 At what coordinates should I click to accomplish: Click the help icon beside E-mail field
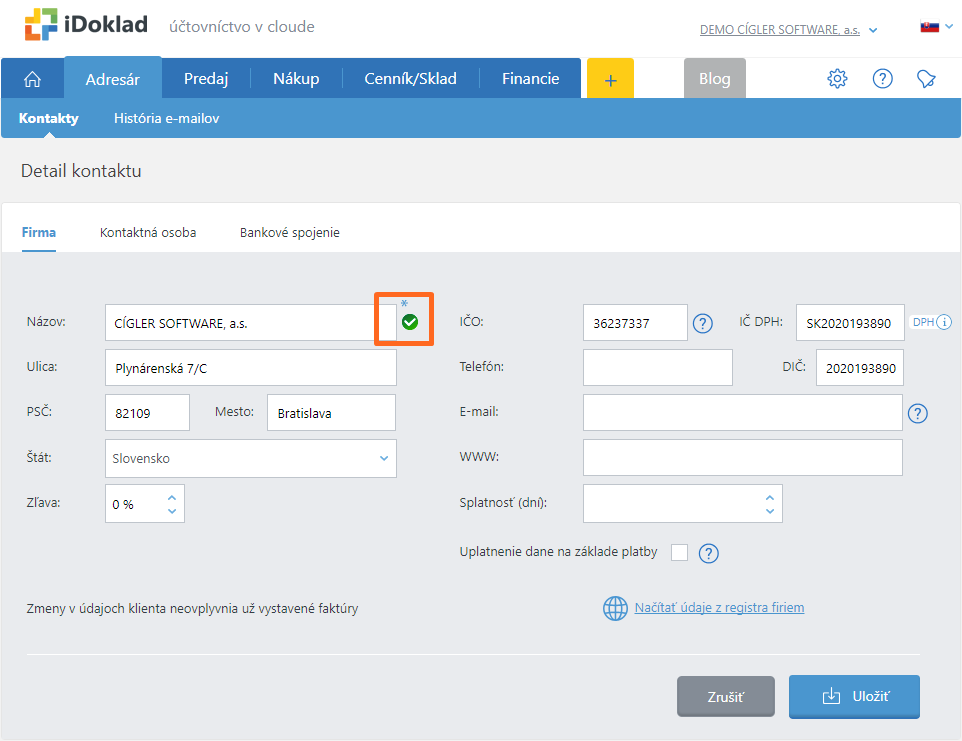tap(917, 413)
